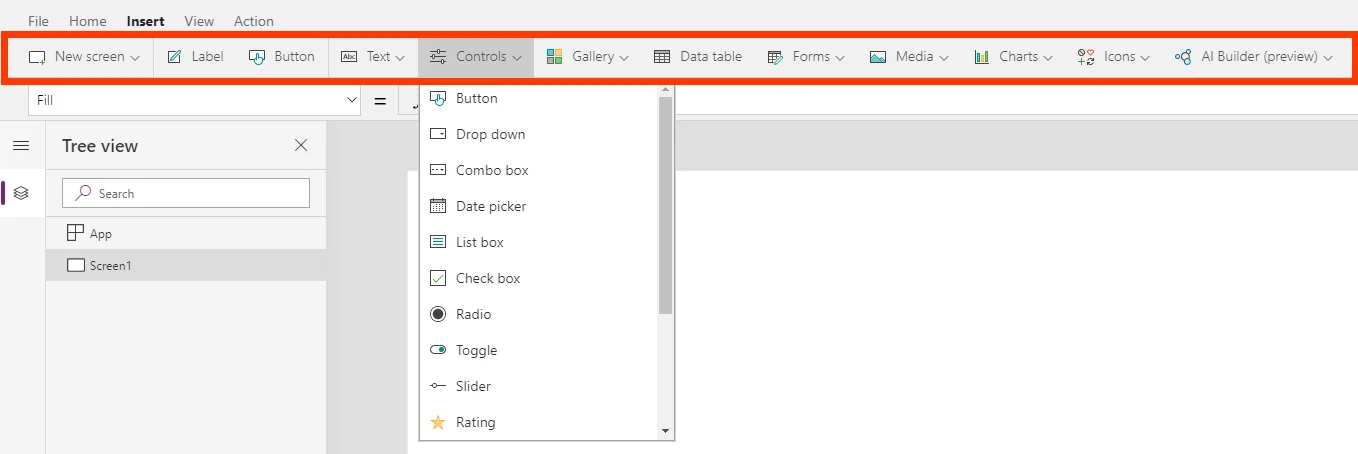Close the Tree view panel
Screen dimensions: 1358x454
[x=301, y=145]
